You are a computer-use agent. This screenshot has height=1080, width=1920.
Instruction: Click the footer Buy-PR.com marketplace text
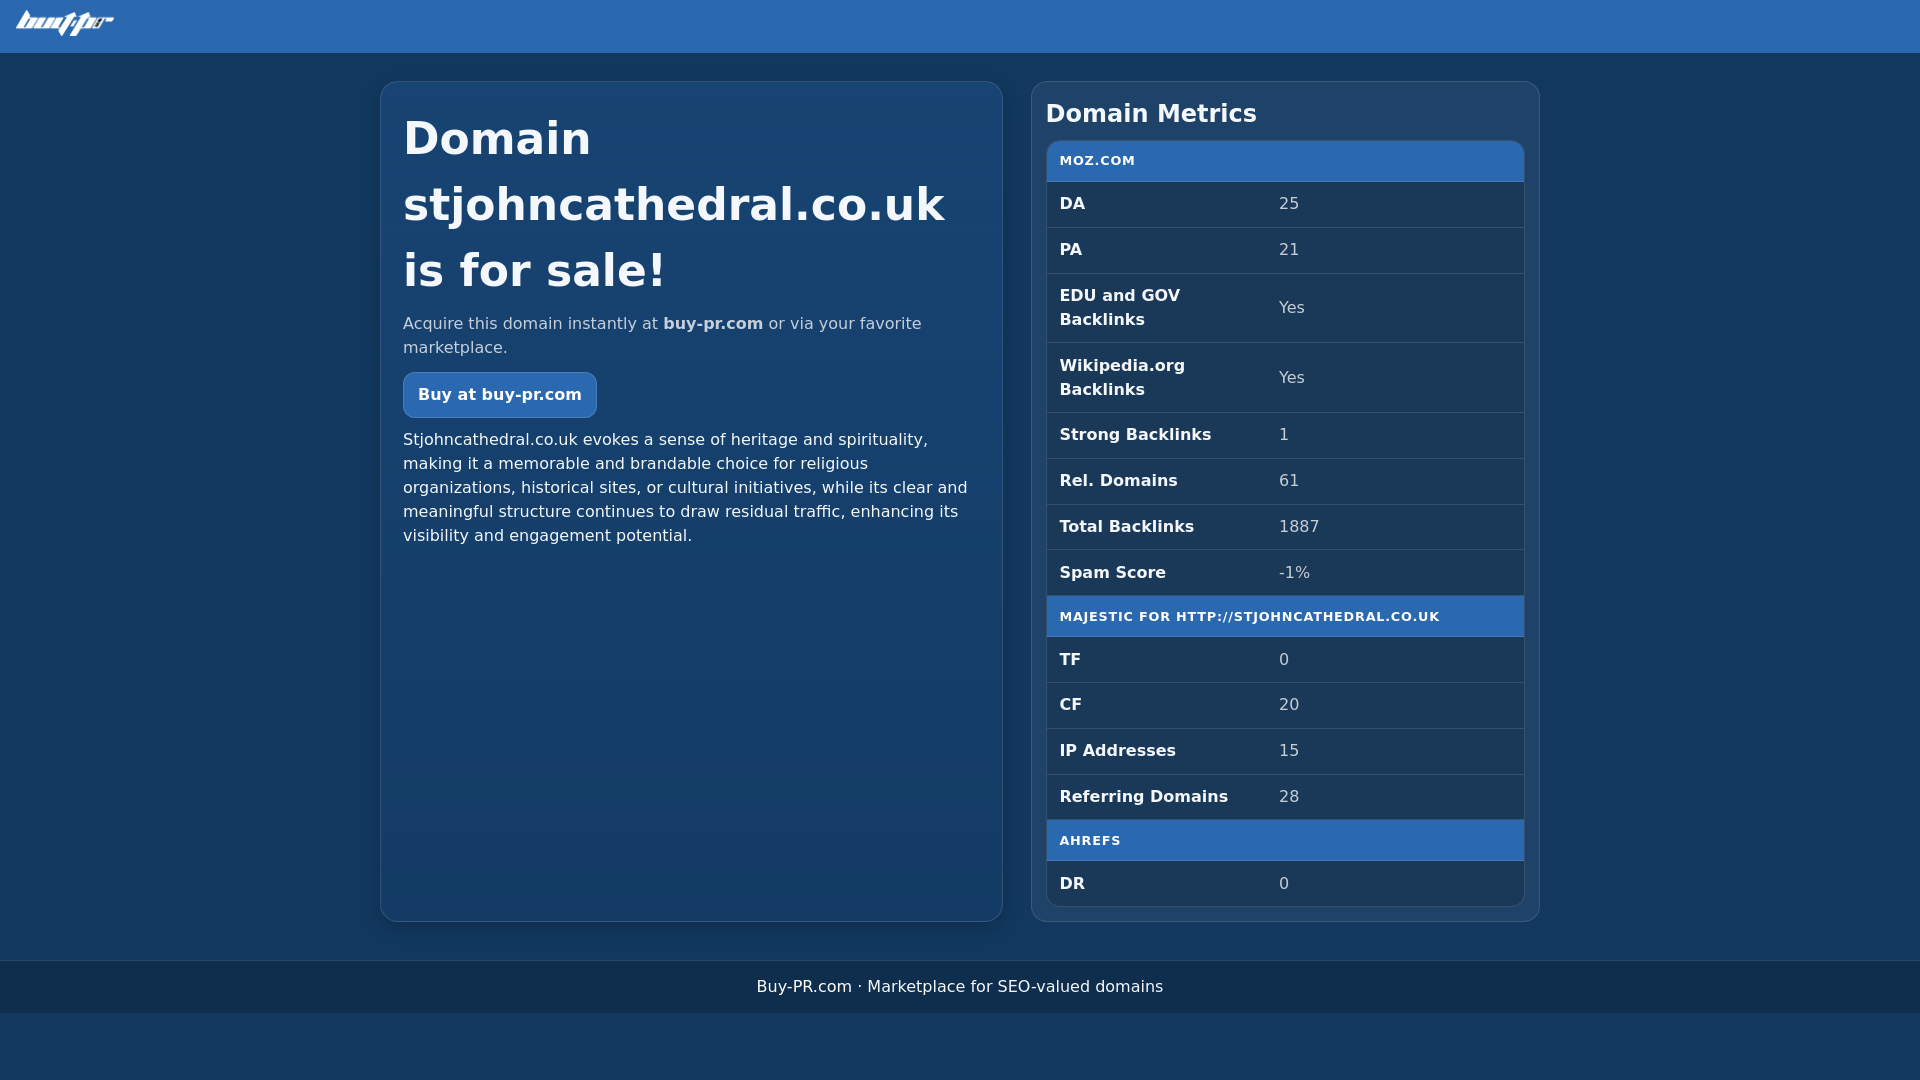(960, 987)
